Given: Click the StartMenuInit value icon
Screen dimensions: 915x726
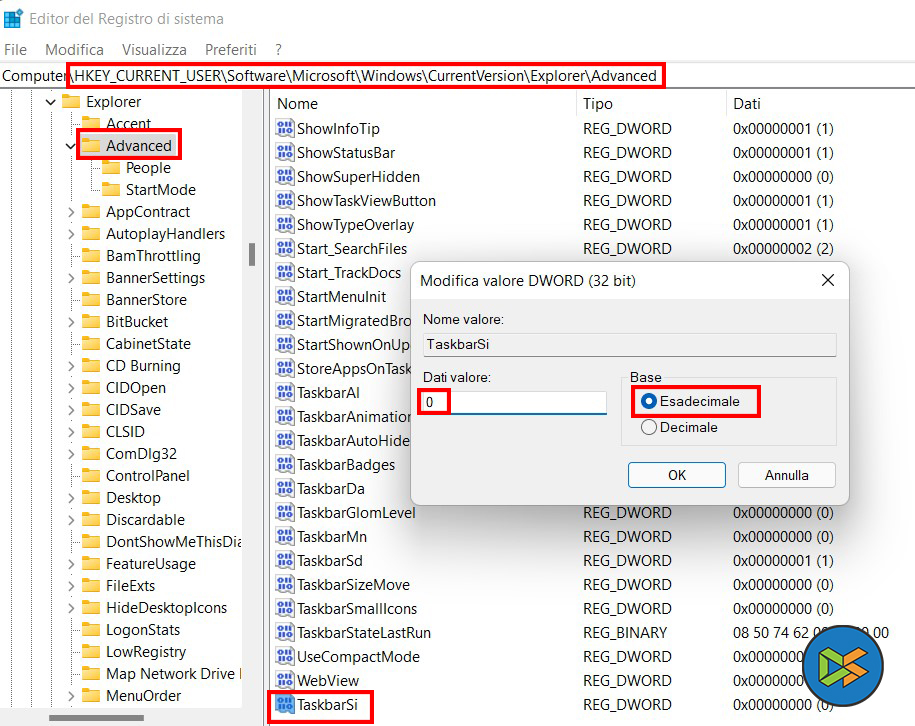Looking at the screenshot, I should (285, 296).
